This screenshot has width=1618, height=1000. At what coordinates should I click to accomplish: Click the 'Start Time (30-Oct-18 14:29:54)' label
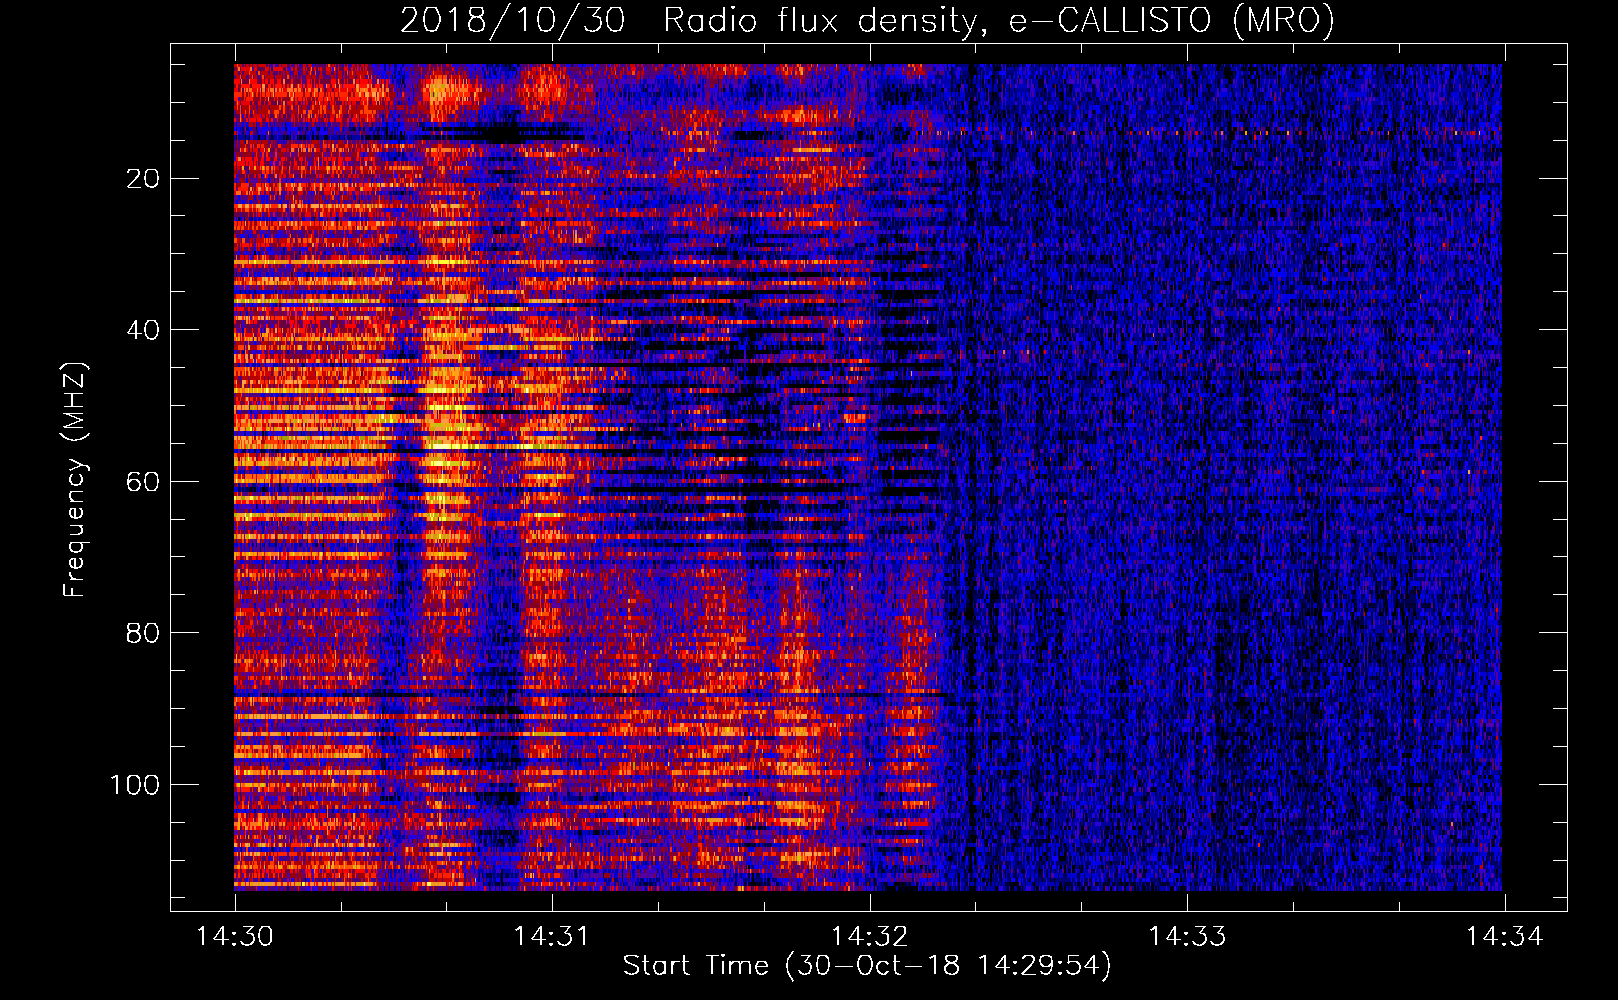867,966
